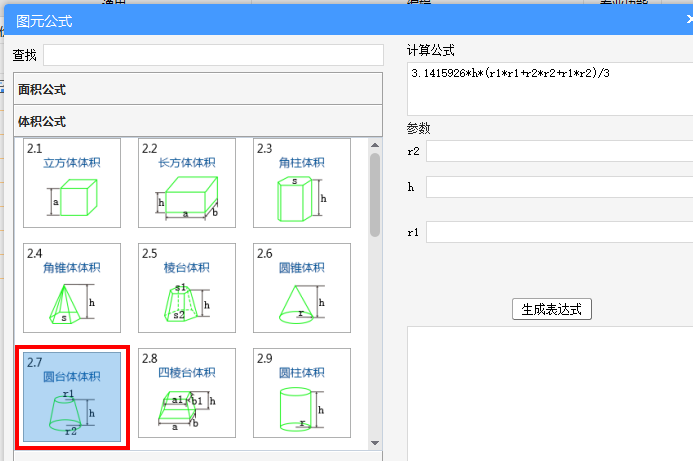
Task: Close the 图元公式 dialog
Action: 689,19
